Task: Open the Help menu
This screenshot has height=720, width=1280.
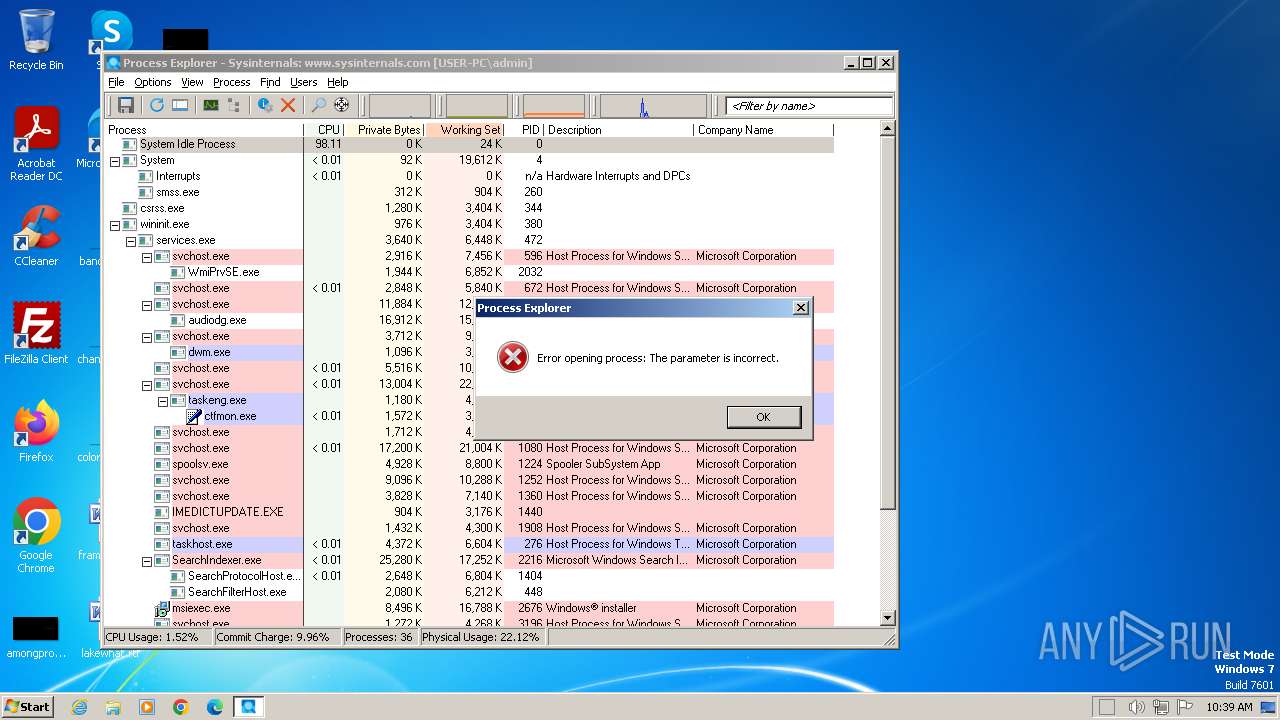Action: point(338,82)
